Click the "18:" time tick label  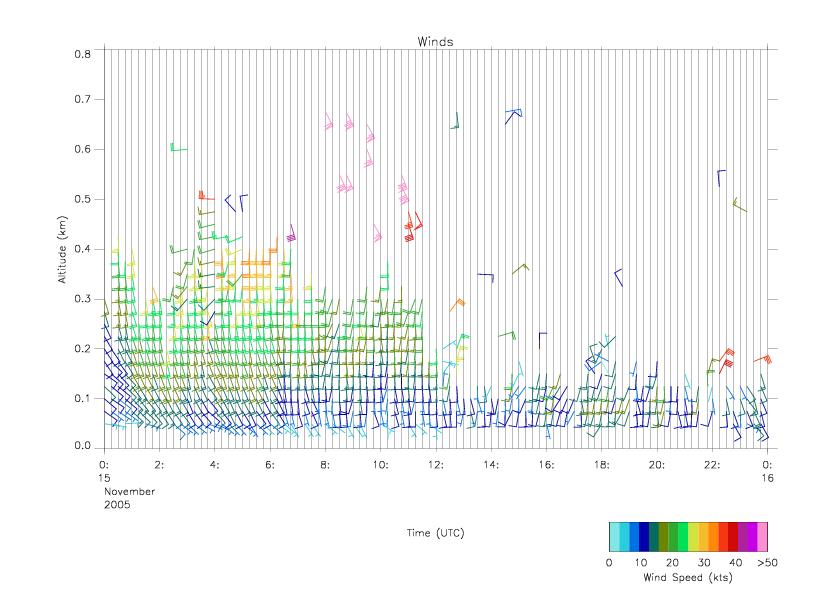602,465
